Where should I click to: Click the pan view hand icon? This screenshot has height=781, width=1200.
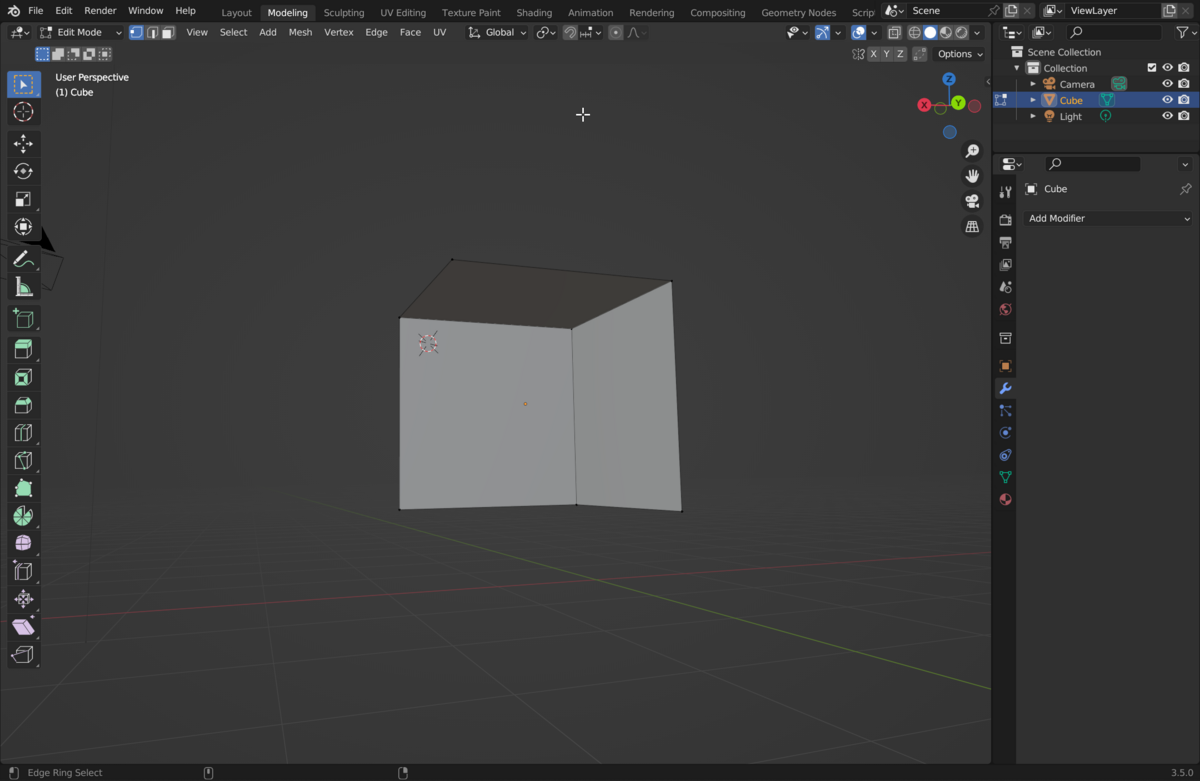click(x=972, y=176)
